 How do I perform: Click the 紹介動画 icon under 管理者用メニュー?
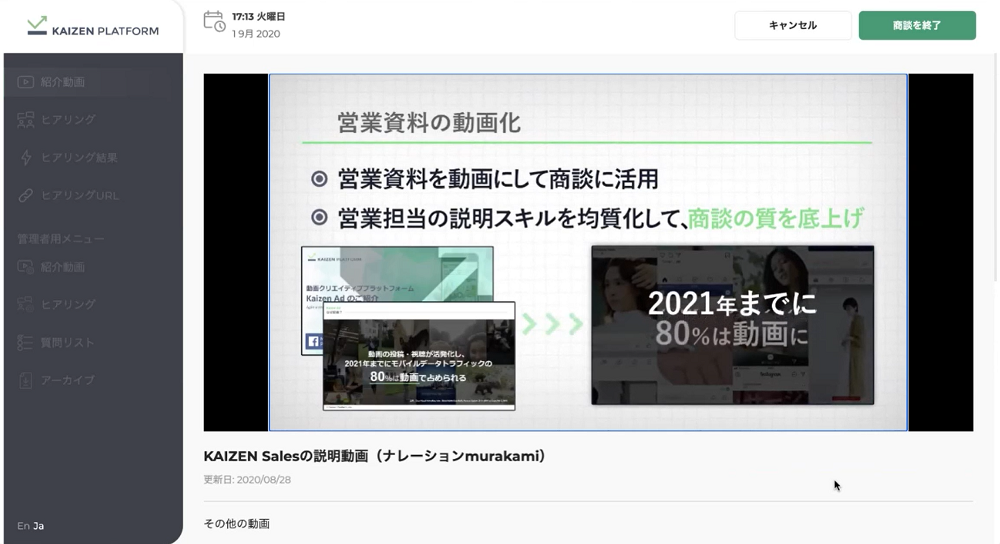coord(26,267)
